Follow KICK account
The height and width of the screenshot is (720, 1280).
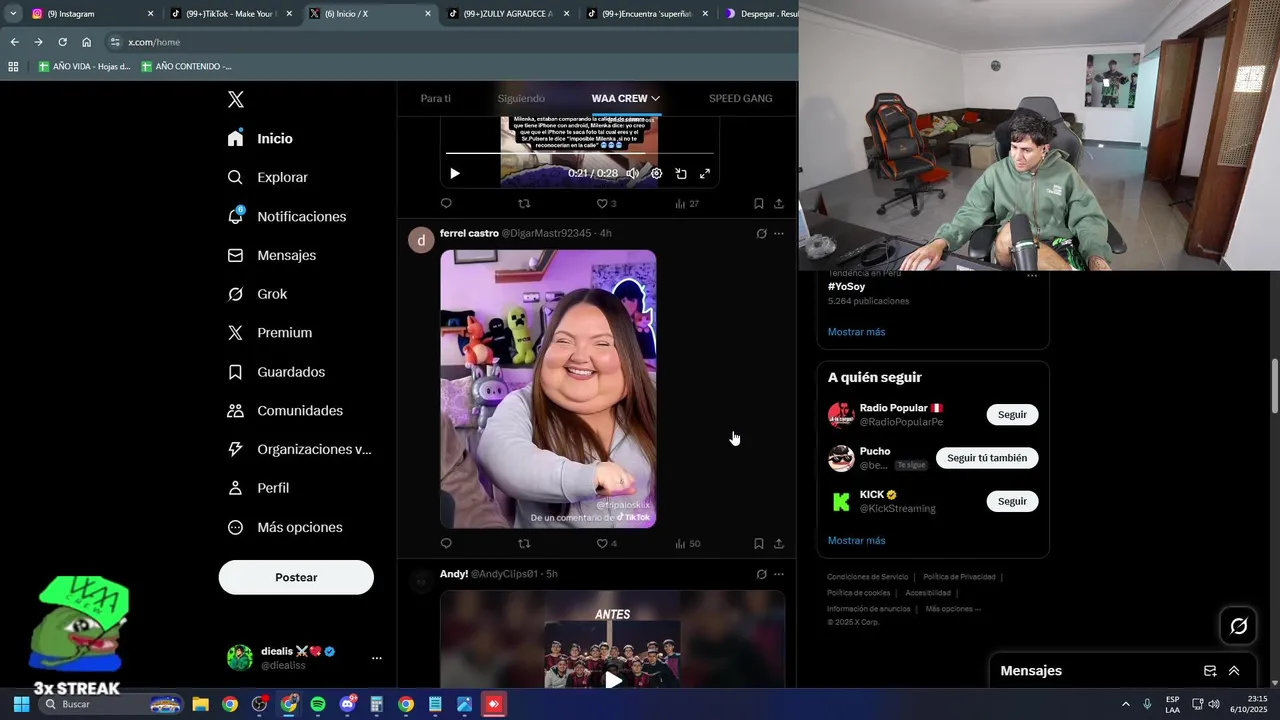[x=1012, y=501]
